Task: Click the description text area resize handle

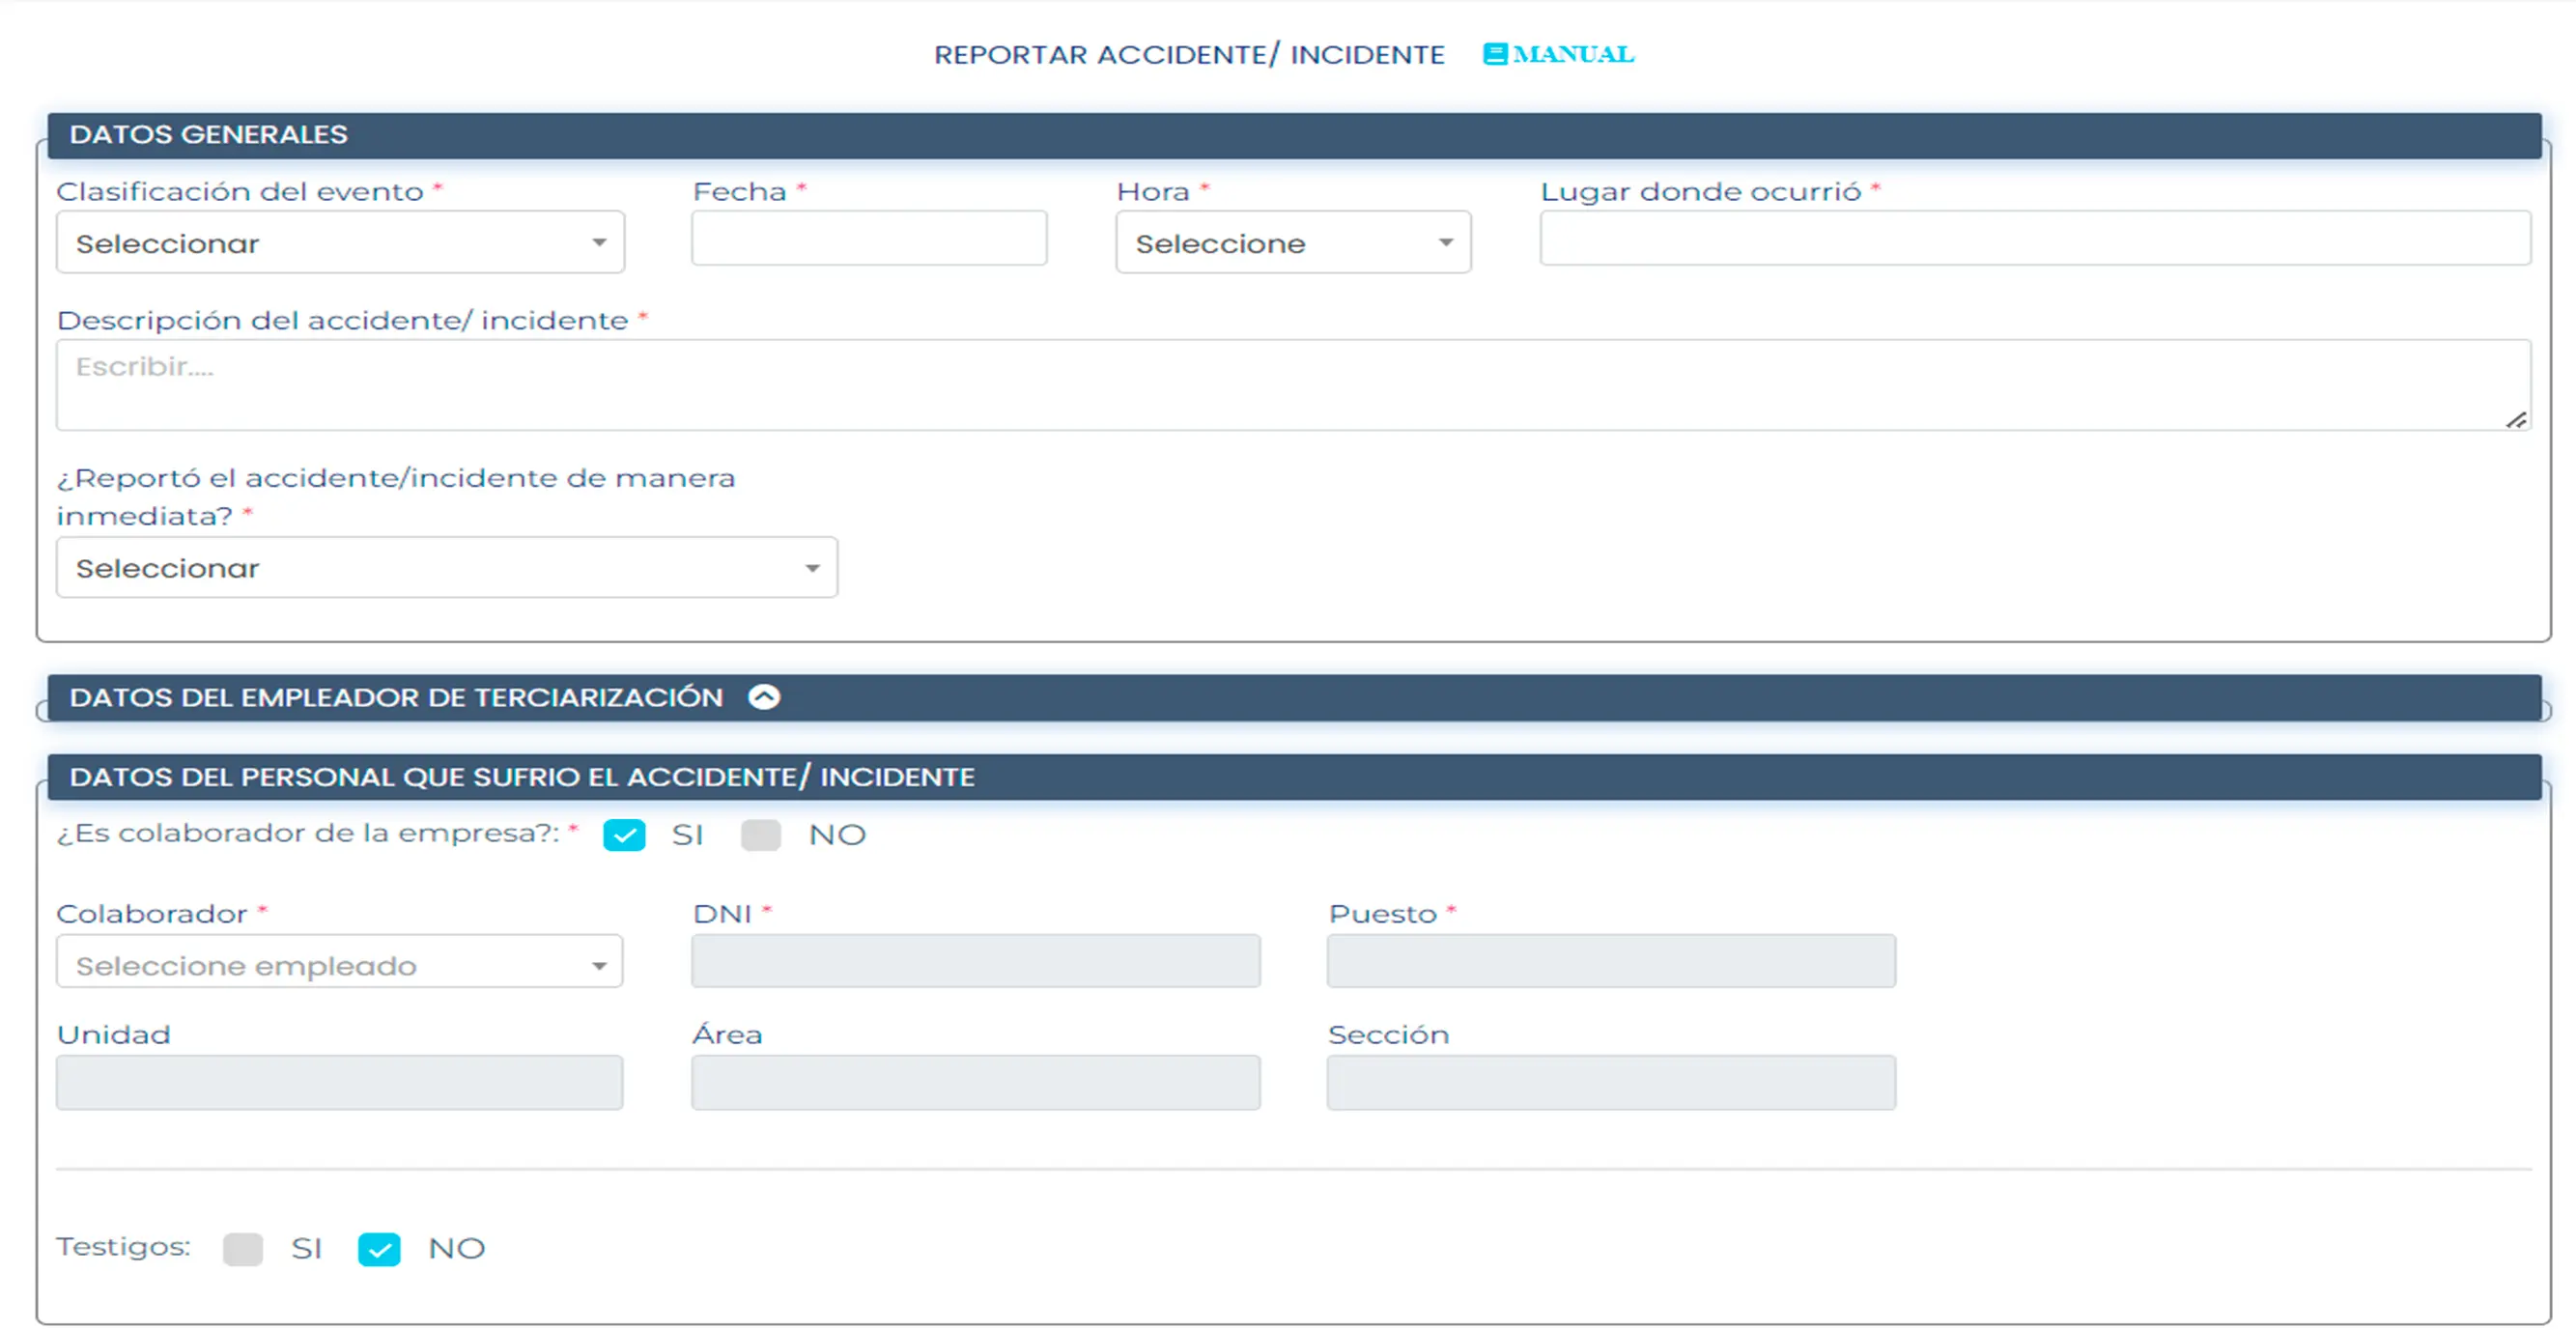Action: click(2516, 420)
